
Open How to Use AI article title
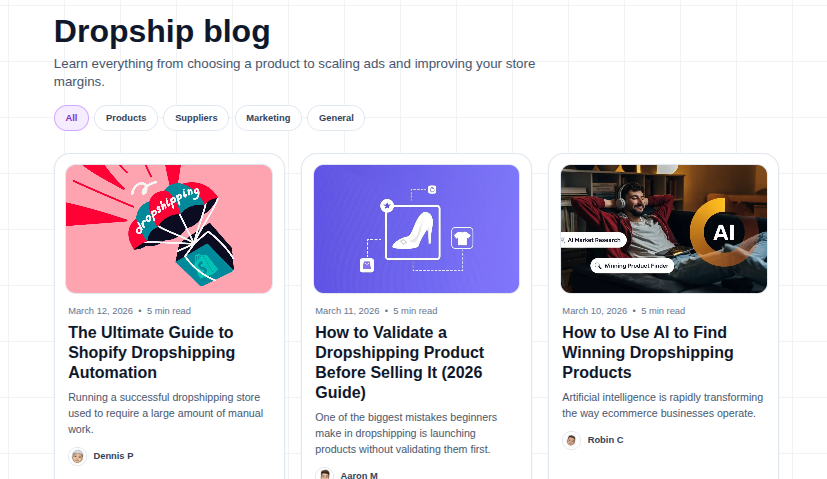[647, 352]
